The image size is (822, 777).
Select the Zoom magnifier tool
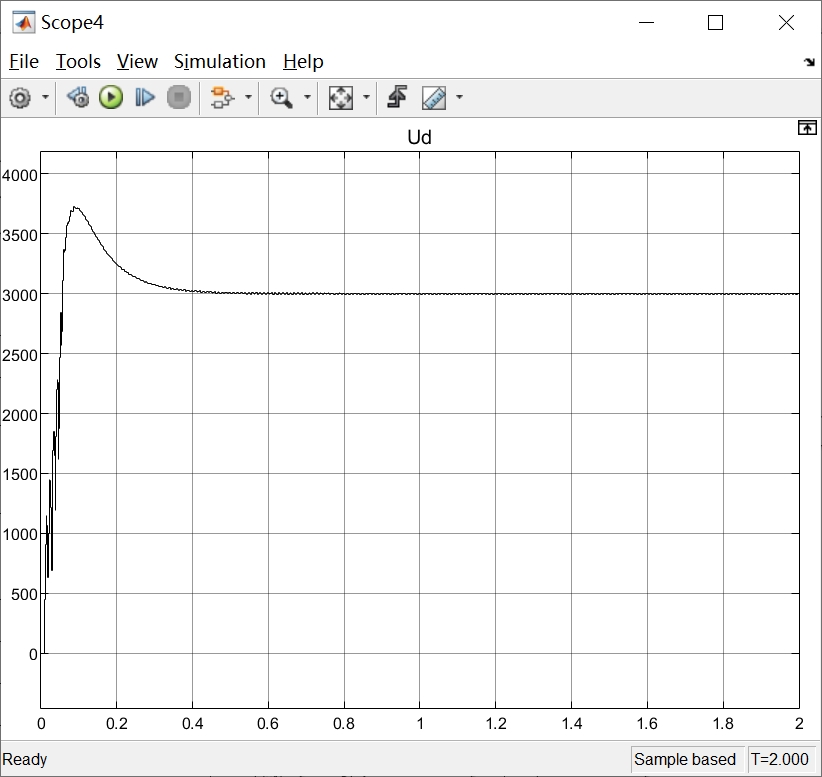coord(281,98)
